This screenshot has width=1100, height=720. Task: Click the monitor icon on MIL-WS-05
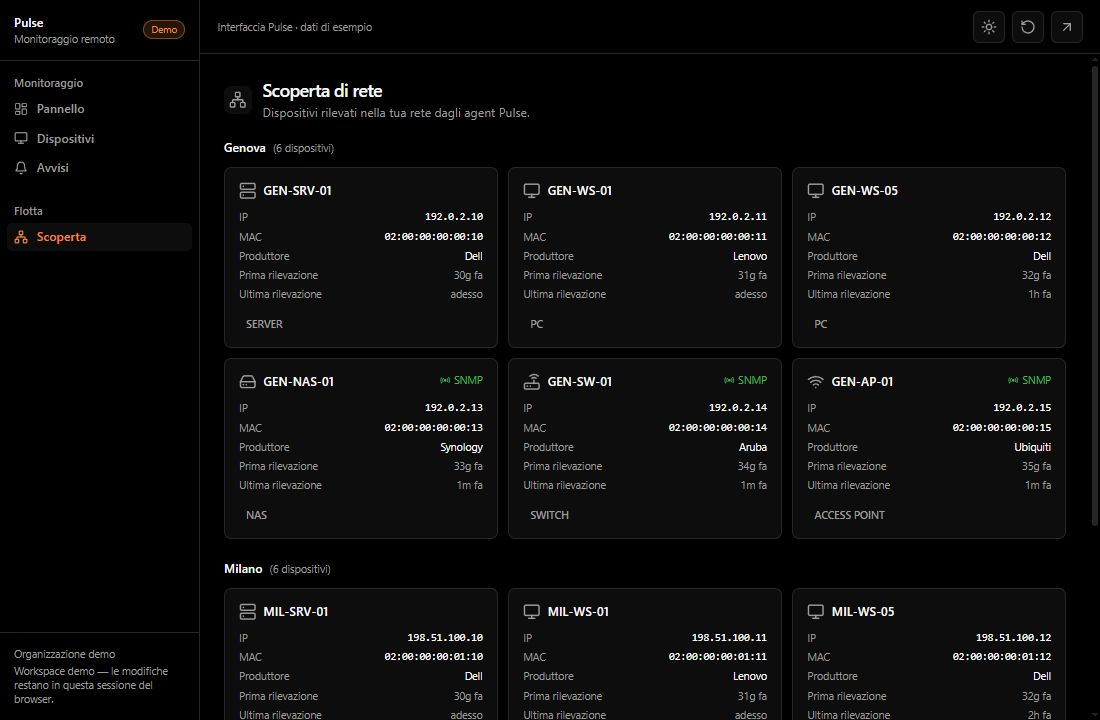(x=815, y=611)
